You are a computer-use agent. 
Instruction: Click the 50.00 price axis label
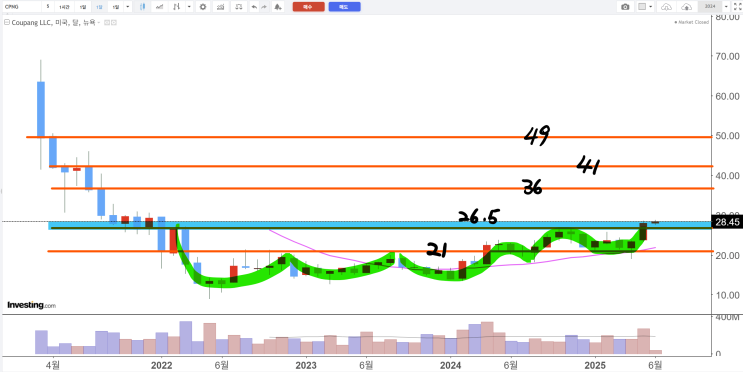(x=727, y=136)
